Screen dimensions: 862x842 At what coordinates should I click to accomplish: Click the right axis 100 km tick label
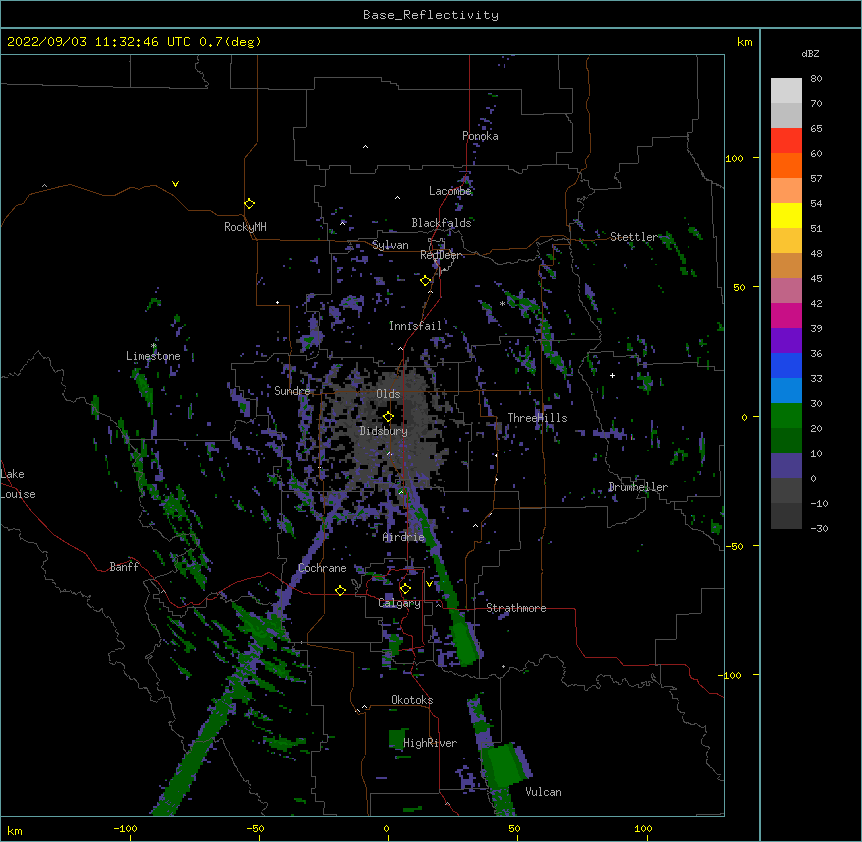coord(734,158)
